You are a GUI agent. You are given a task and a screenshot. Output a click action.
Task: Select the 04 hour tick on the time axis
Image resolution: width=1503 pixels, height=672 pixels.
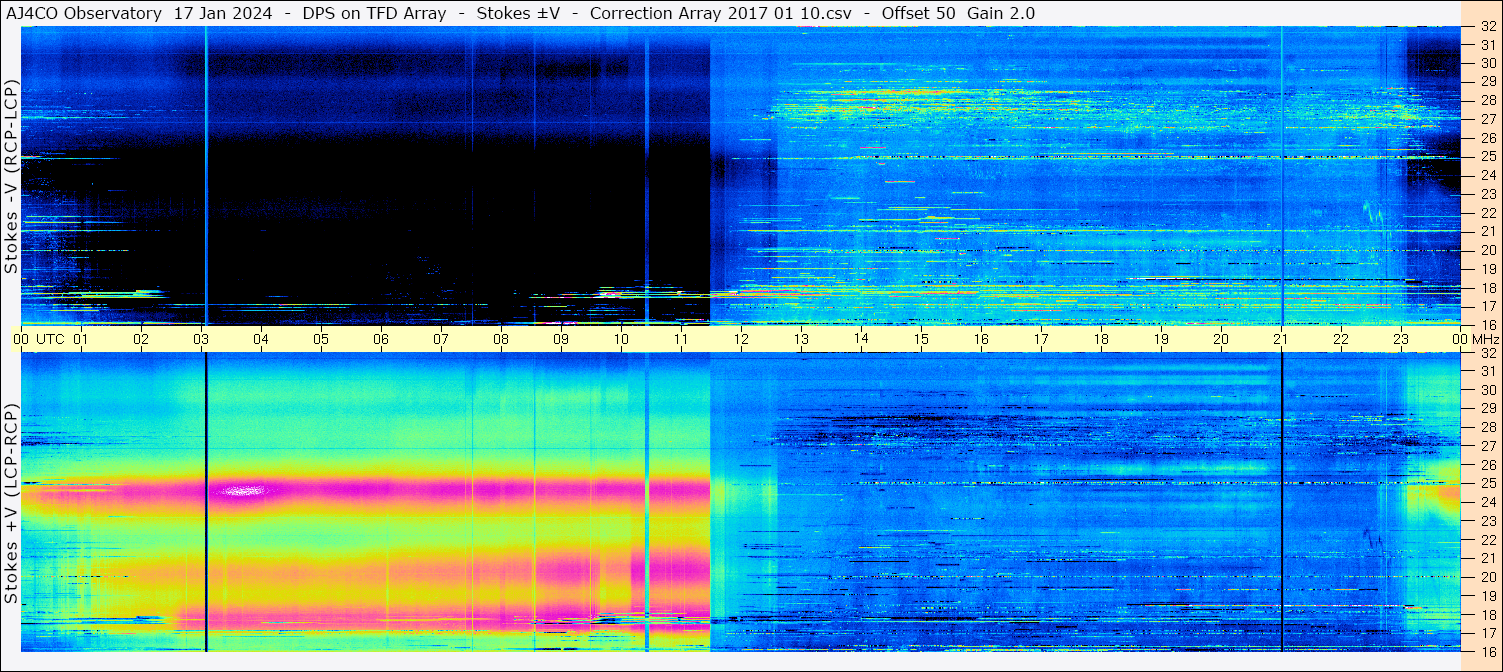tap(261, 339)
